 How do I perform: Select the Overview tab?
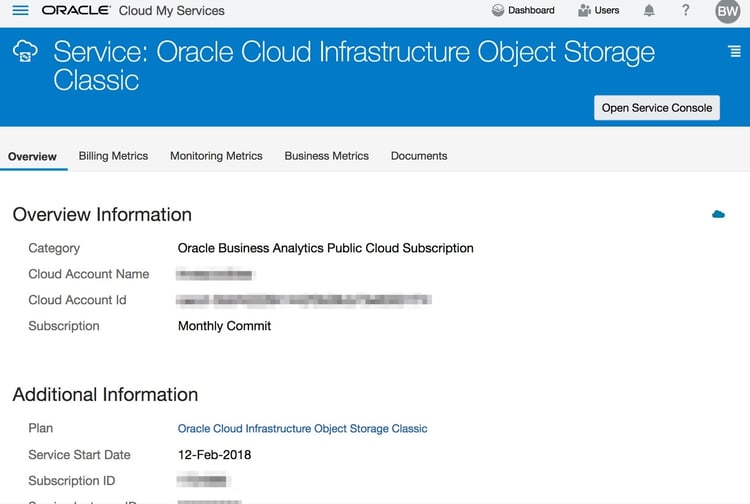[x=33, y=156]
